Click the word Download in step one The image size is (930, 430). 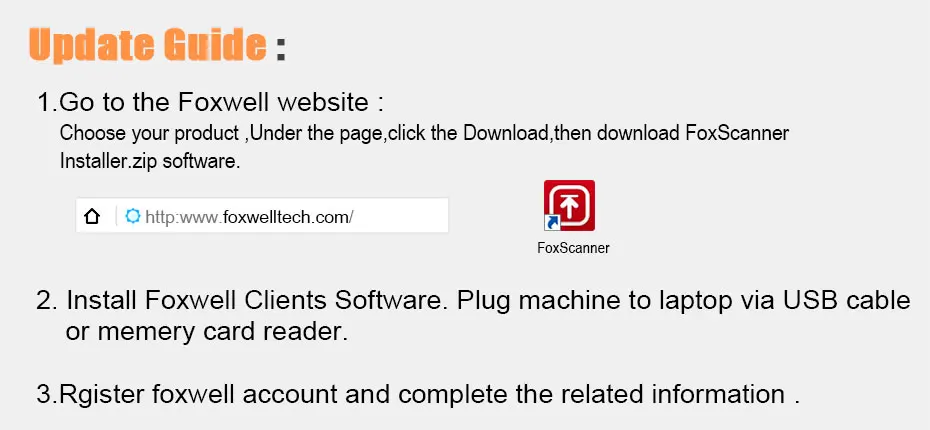[x=506, y=133]
